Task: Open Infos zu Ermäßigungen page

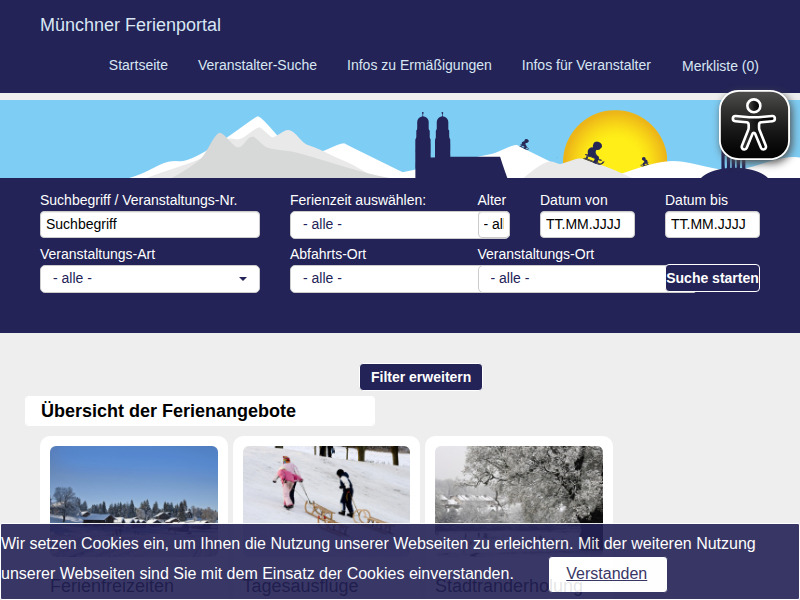Action: click(419, 65)
